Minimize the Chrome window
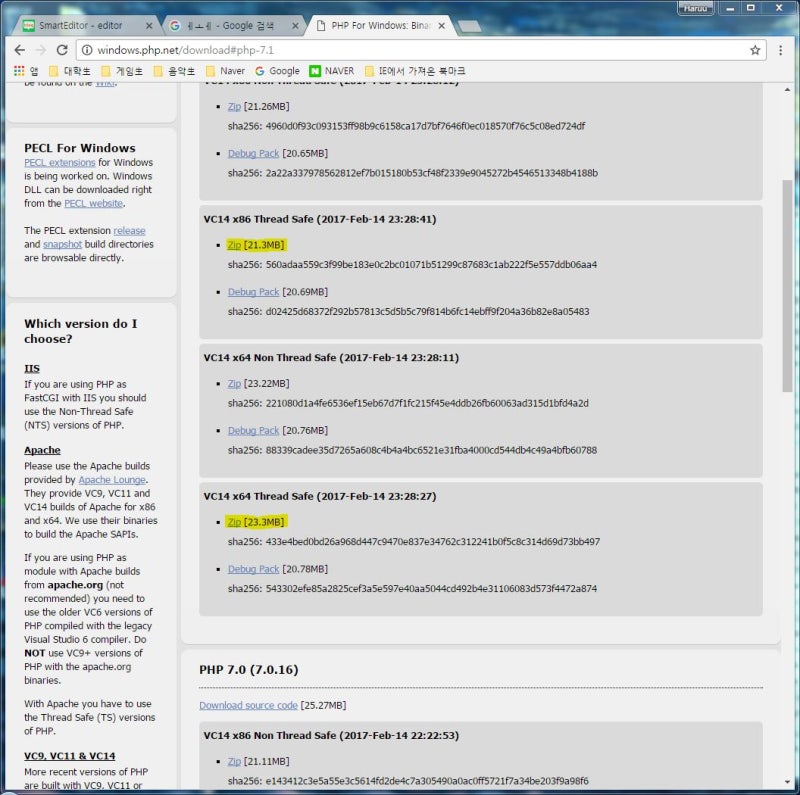800x795 pixels. tap(730, 8)
